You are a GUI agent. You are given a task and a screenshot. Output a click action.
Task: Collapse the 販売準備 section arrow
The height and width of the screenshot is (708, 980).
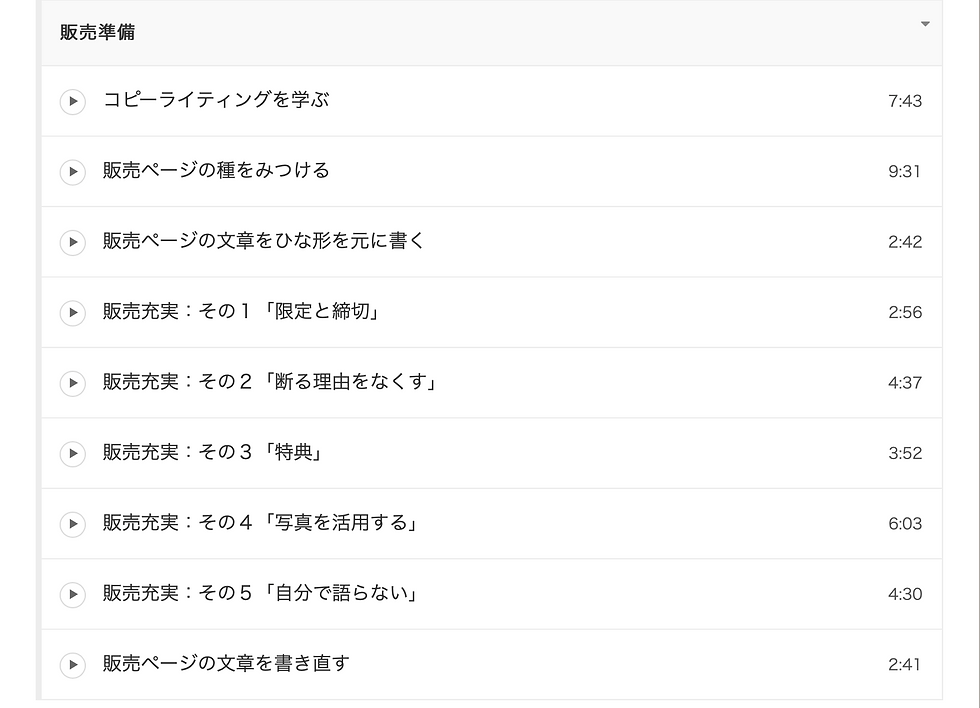[925, 24]
